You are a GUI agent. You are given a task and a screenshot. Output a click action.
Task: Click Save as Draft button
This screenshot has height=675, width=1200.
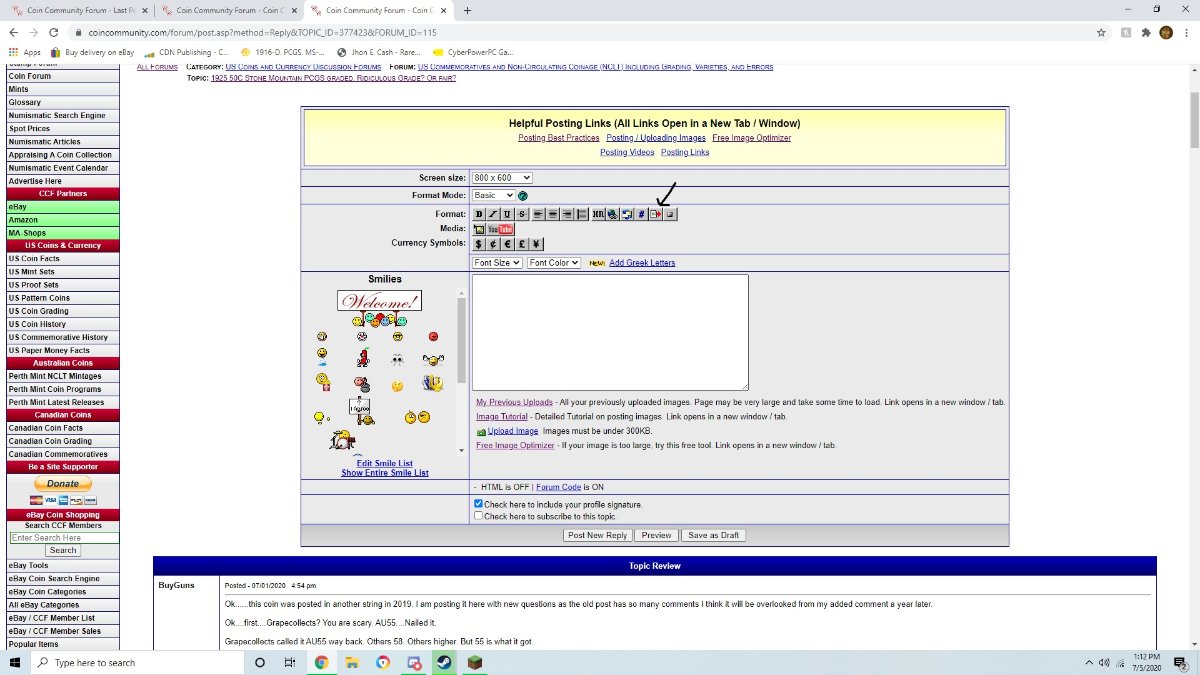(x=714, y=535)
